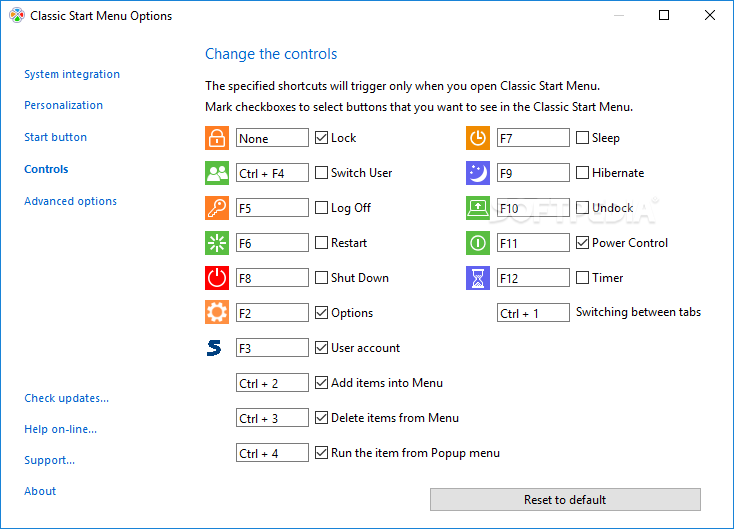Open the Help on-line link
The image size is (734, 529).
tap(60, 429)
